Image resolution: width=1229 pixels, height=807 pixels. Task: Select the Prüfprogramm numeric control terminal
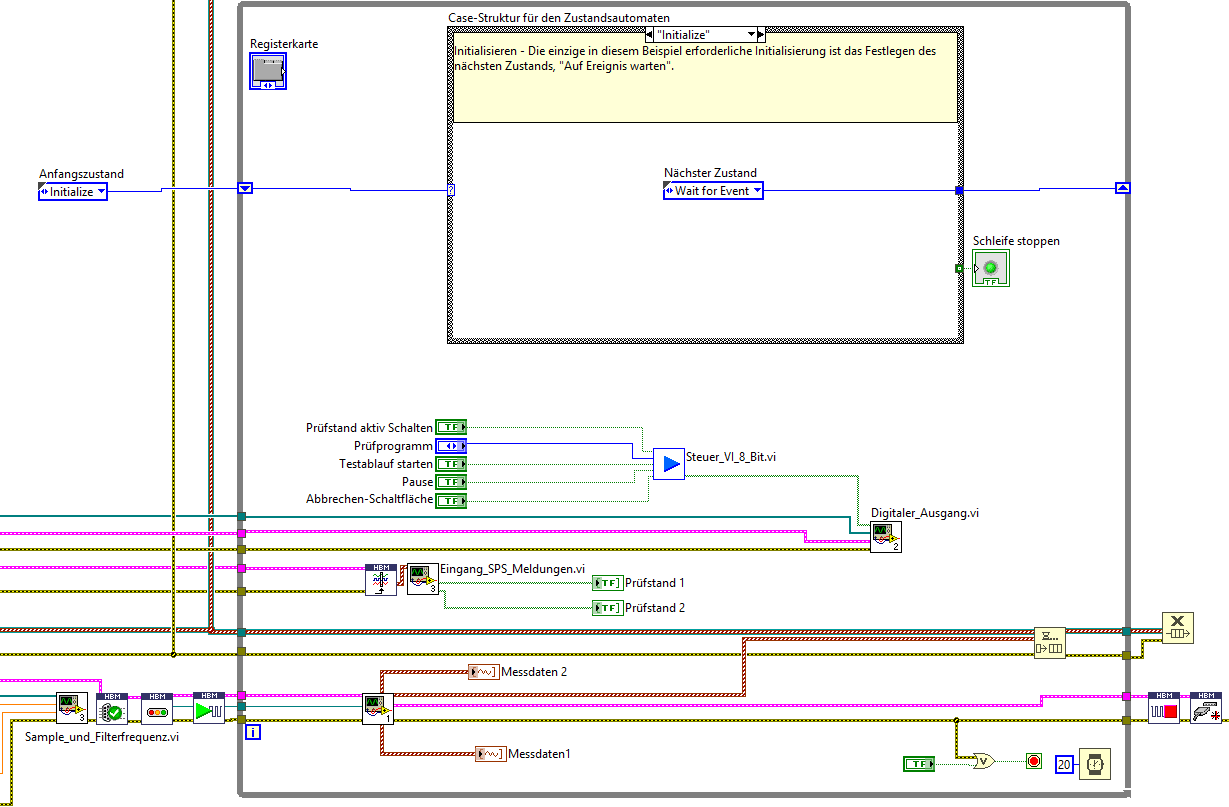(x=451, y=445)
